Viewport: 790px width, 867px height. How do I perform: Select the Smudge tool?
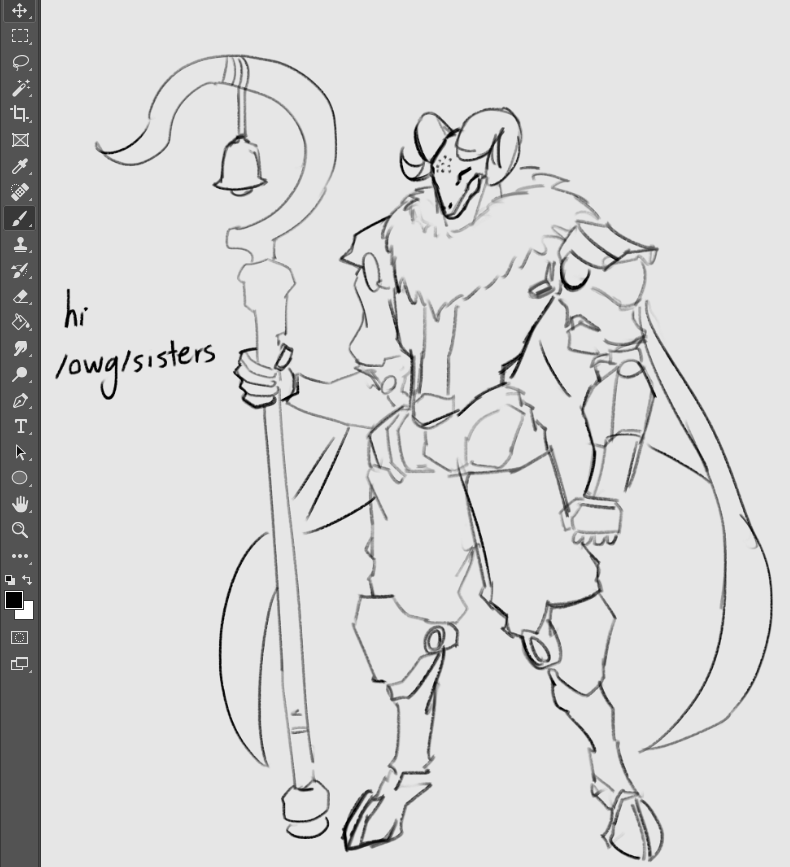(20, 348)
